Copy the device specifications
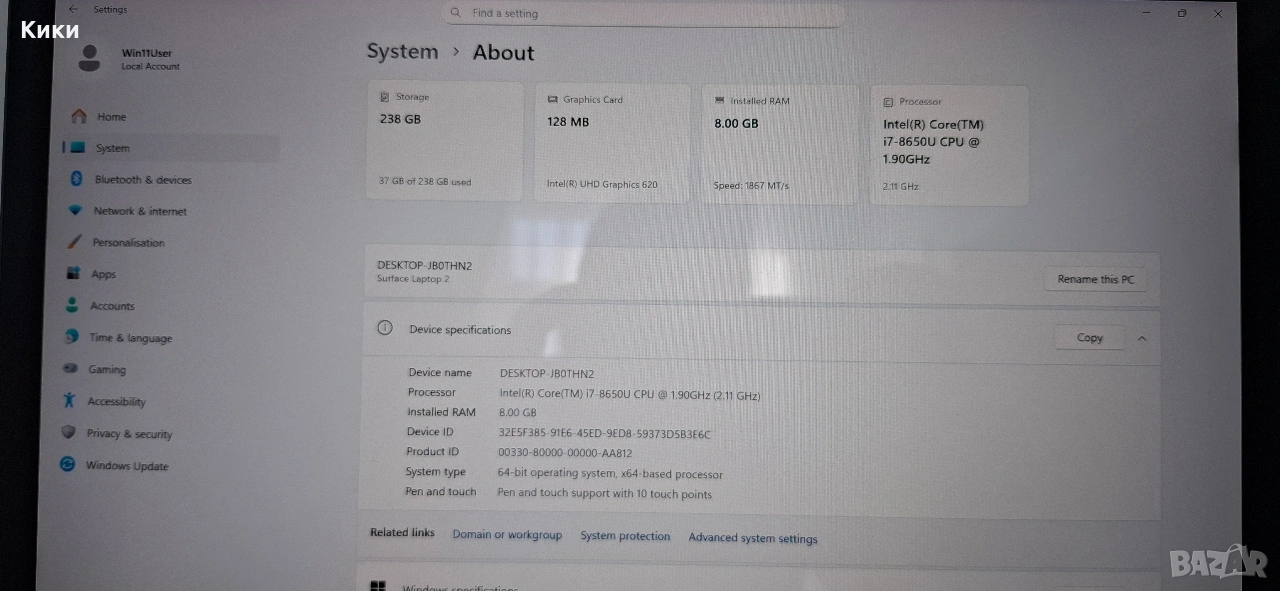The height and width of the screenshot is (591, 1280). [1089, 338]
